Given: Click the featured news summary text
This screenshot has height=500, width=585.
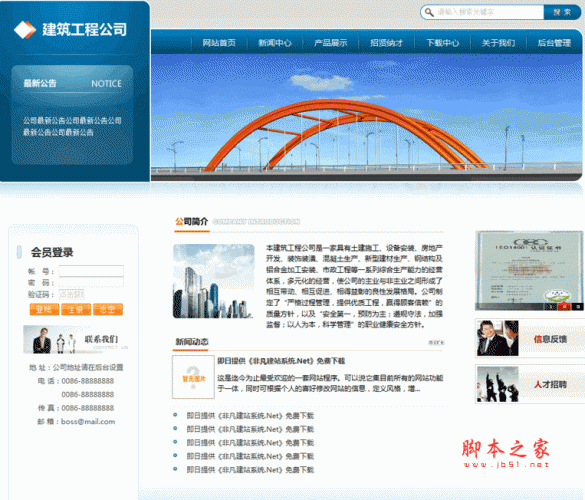Looking at the screenshot, I should coord(330,384).
